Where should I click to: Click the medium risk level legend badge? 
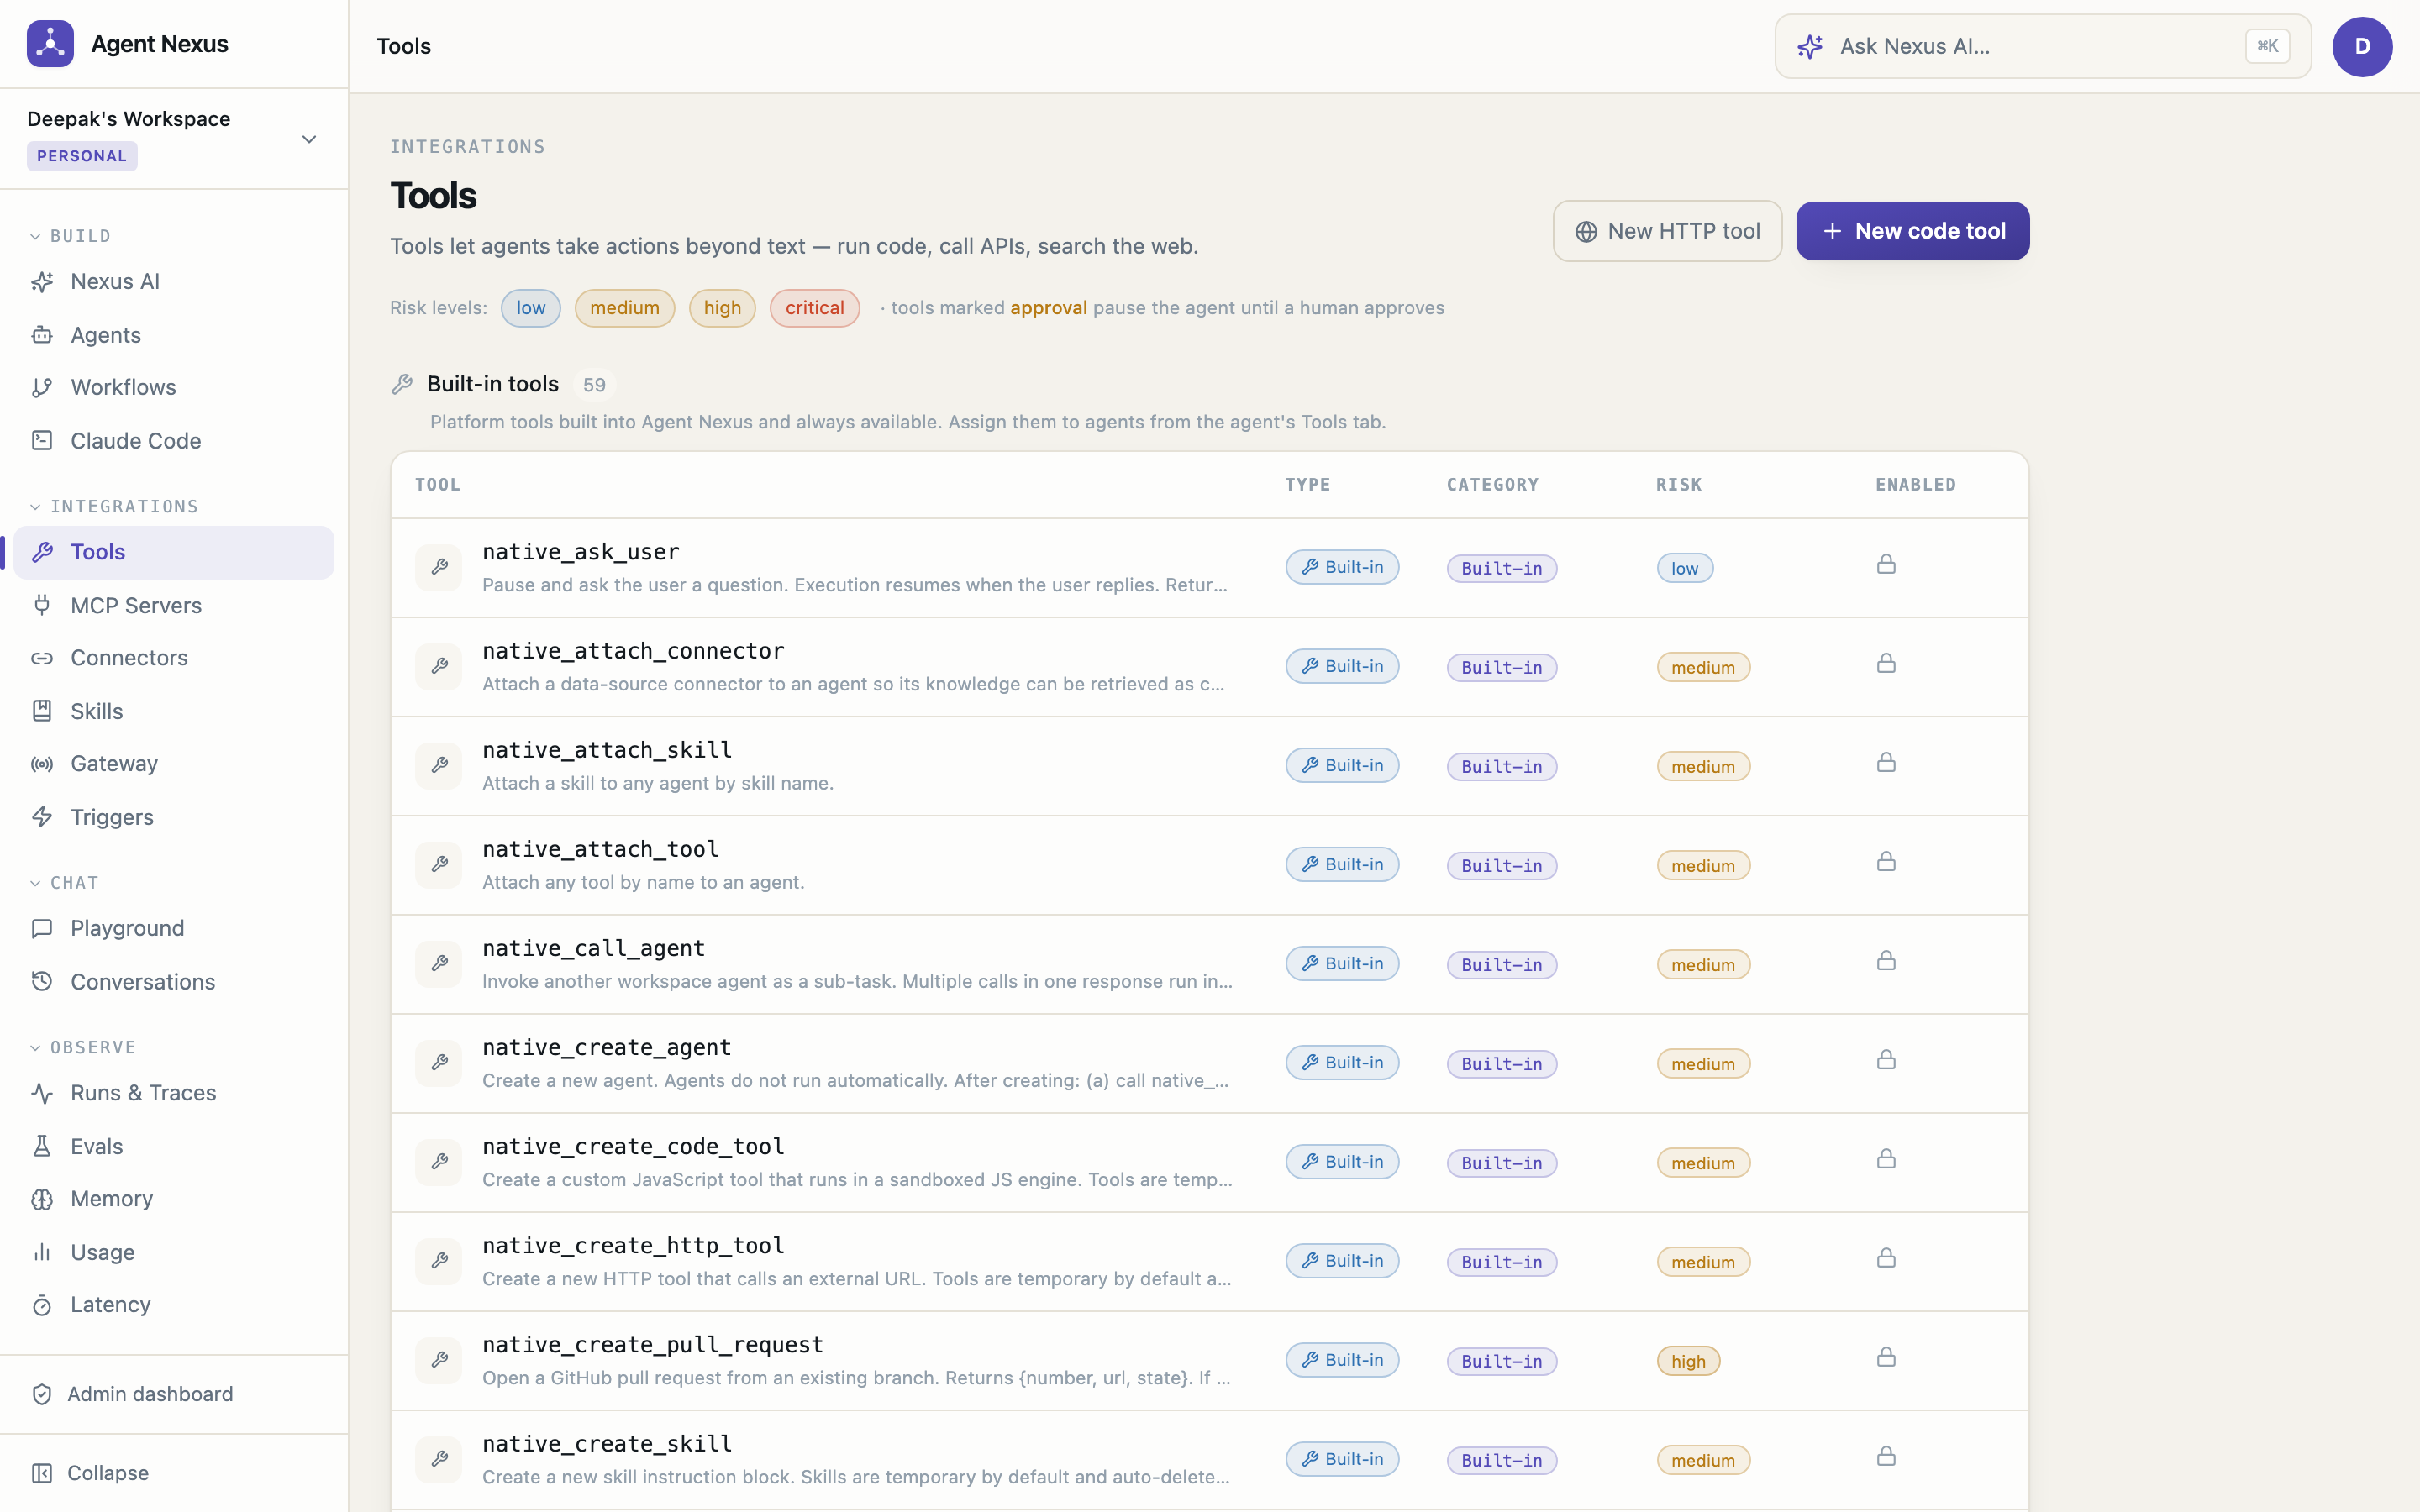pos(624,308)
